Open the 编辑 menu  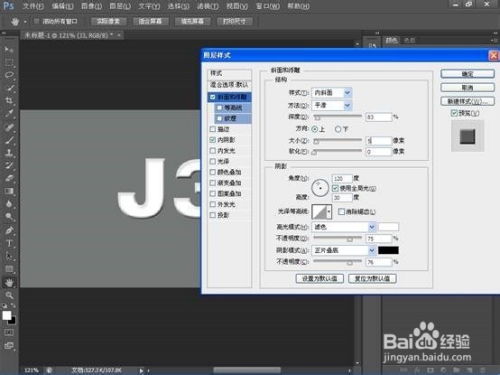click(x=63, y=6)
